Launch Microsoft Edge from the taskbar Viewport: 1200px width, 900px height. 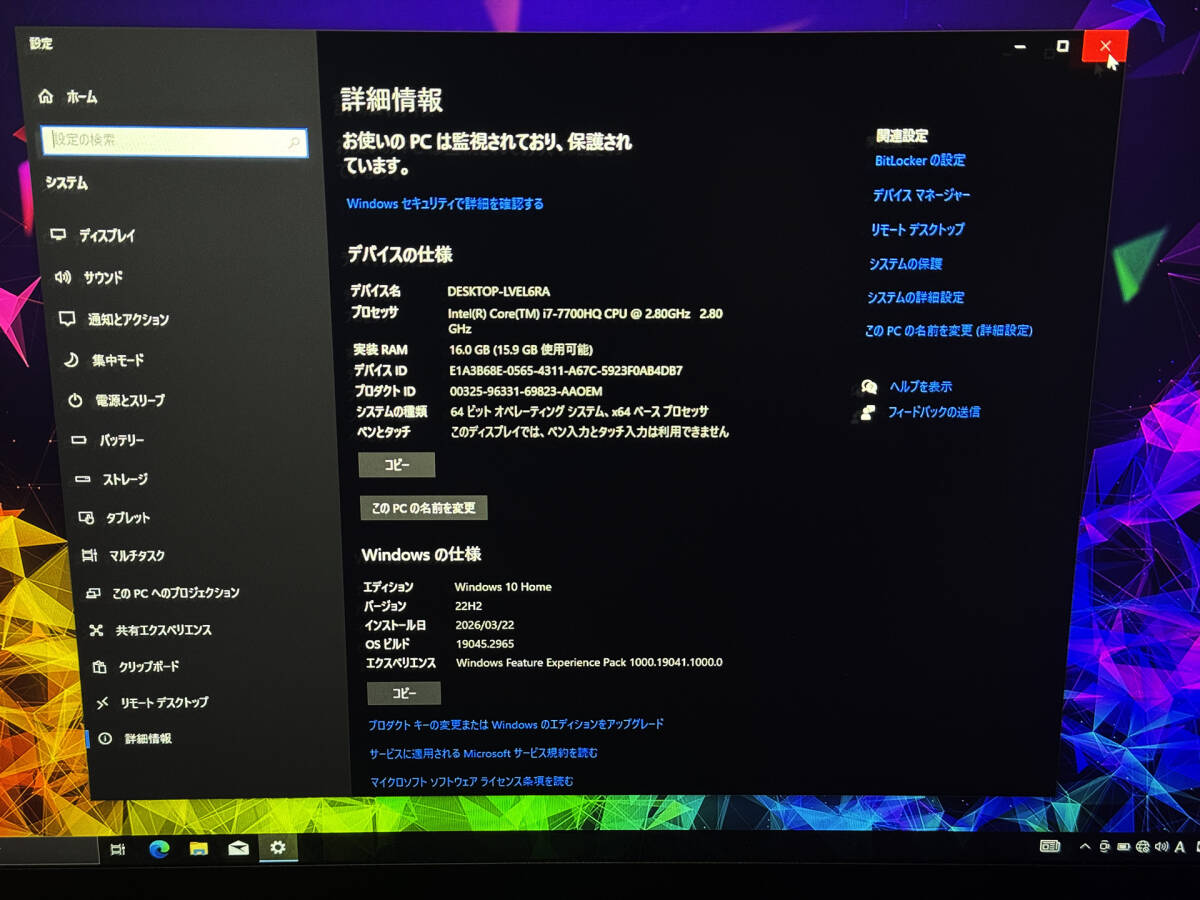pos(159,847)
